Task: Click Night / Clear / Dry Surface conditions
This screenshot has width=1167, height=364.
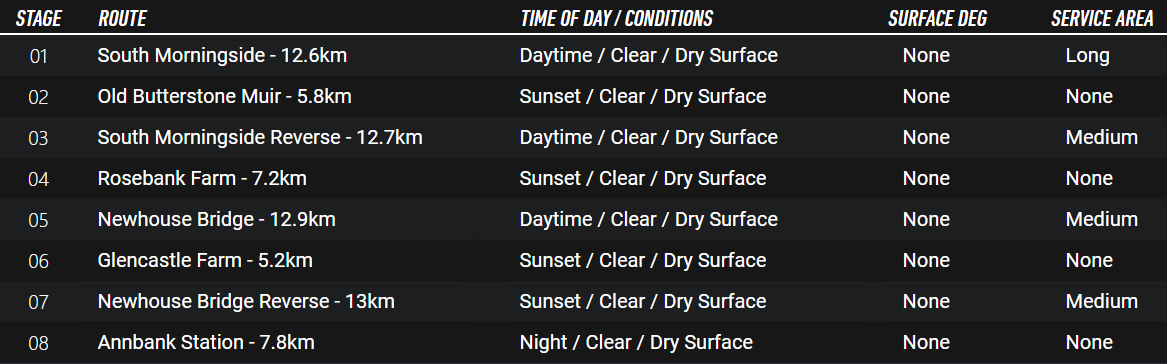Action: click(636, 342)
